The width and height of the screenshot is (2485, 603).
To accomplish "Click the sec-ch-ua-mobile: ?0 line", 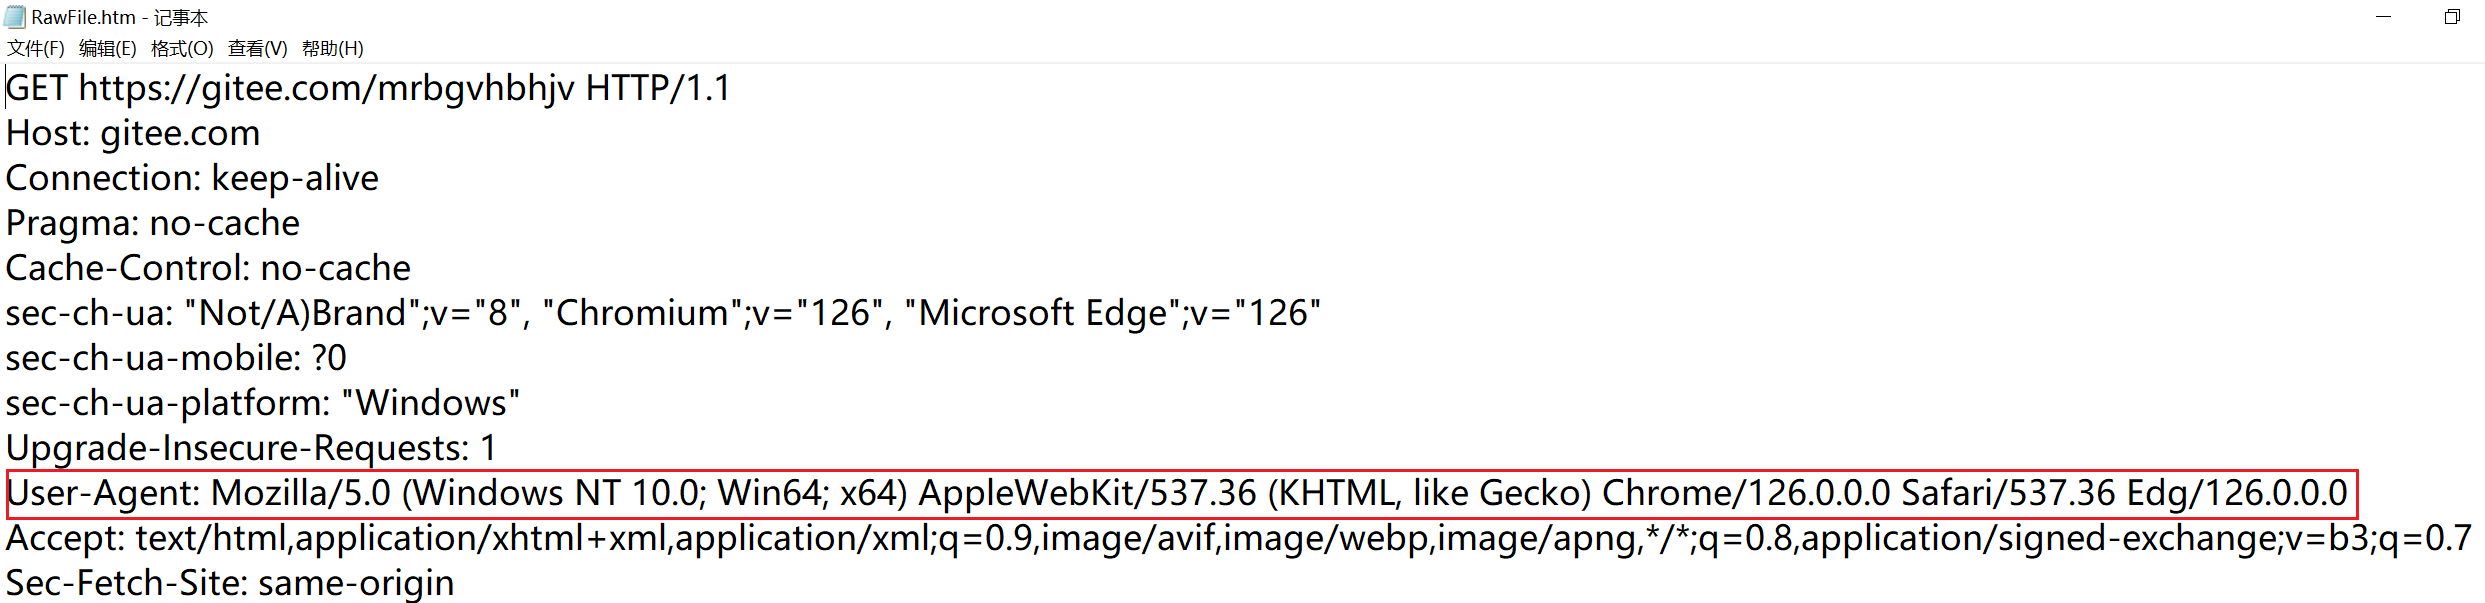I will 176,358.
